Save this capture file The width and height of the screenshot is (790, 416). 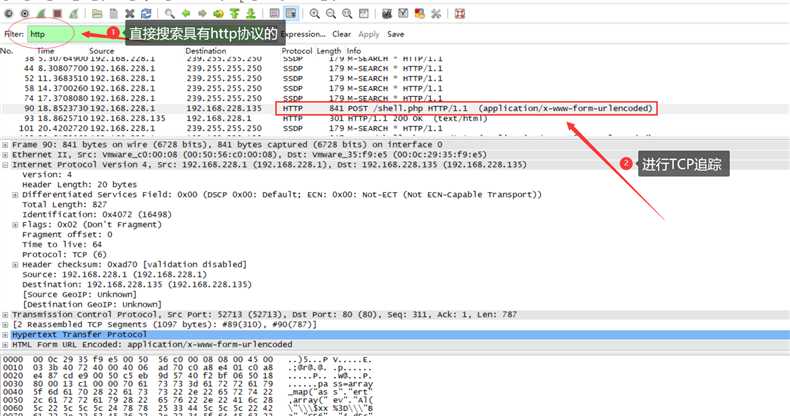[113, 14]
